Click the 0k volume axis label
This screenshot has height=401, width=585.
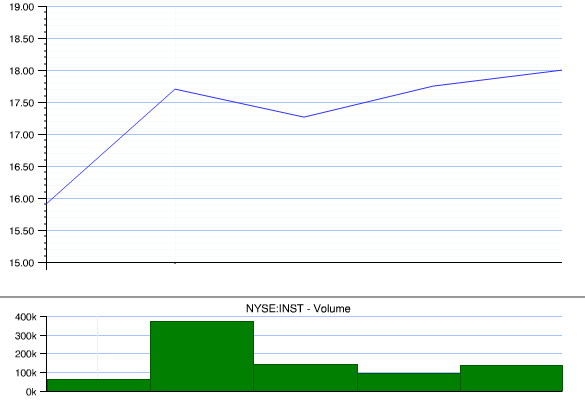[x=31, y=392]
